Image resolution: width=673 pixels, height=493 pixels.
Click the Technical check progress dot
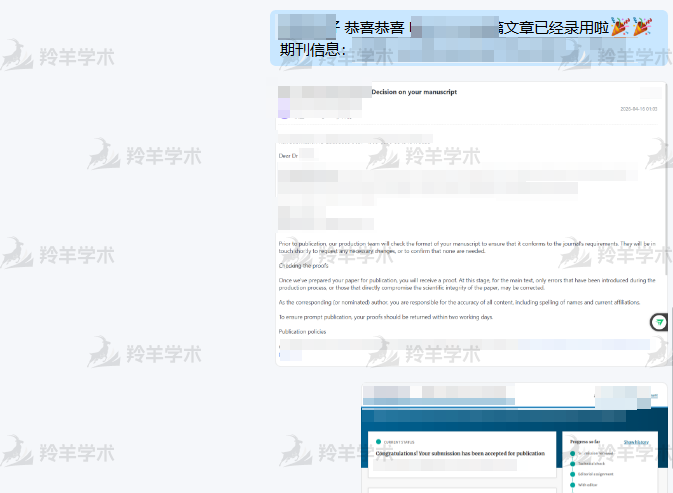click(572, 463)
